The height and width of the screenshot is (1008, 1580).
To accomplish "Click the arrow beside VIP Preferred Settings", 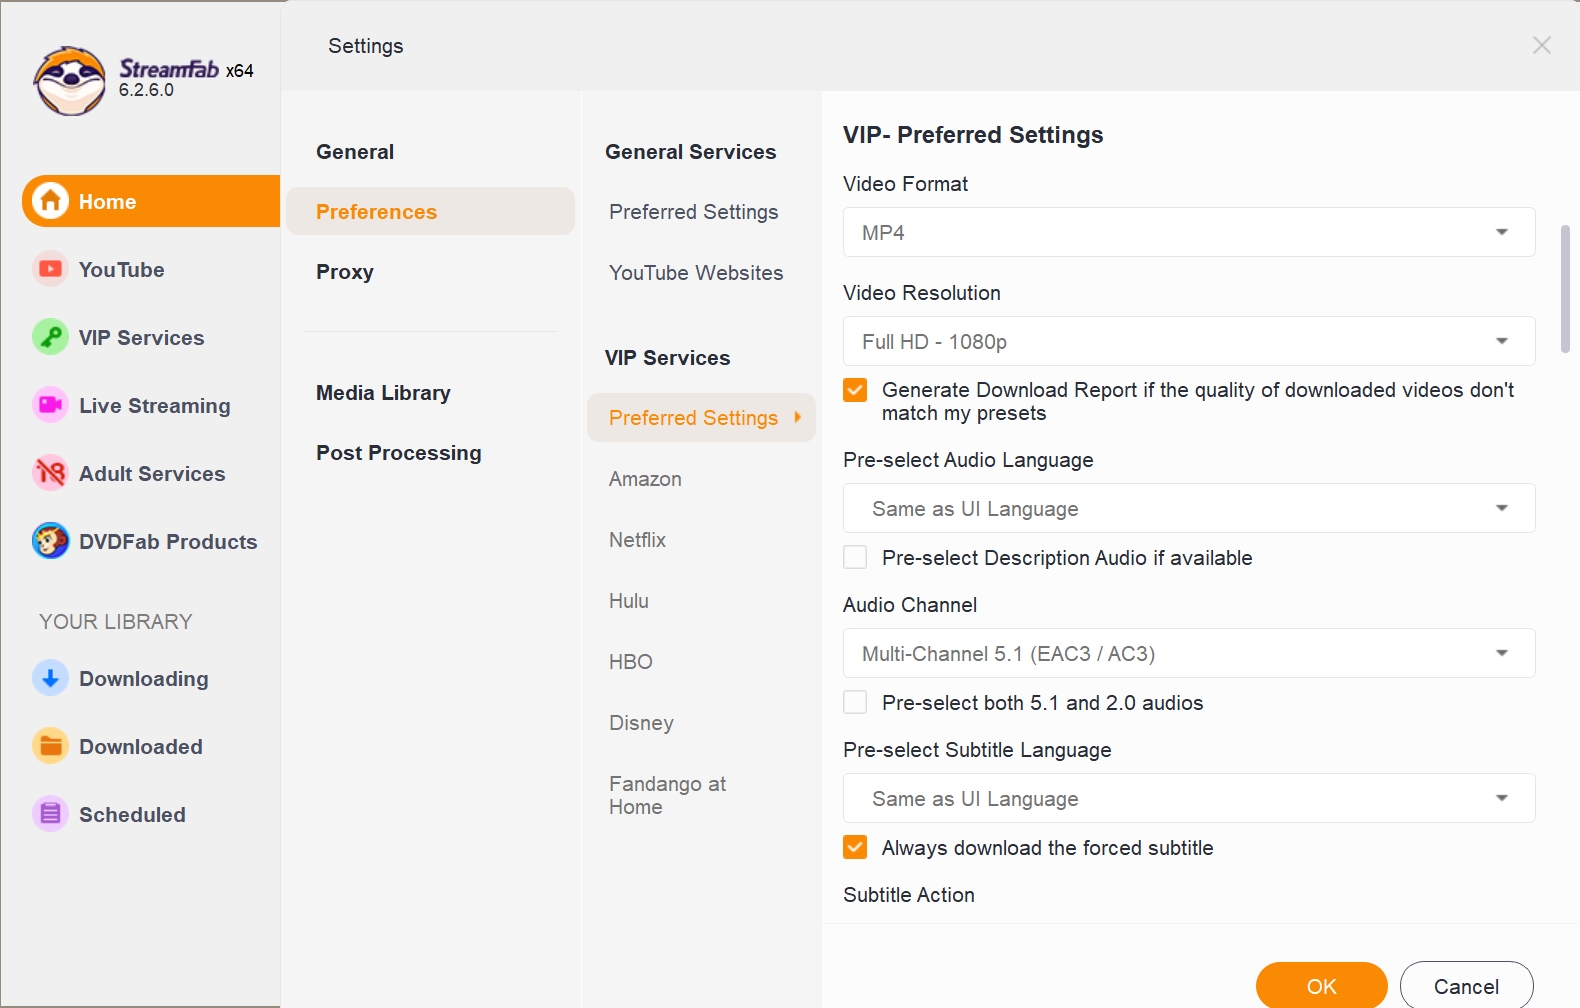I will tap(798, 417).
